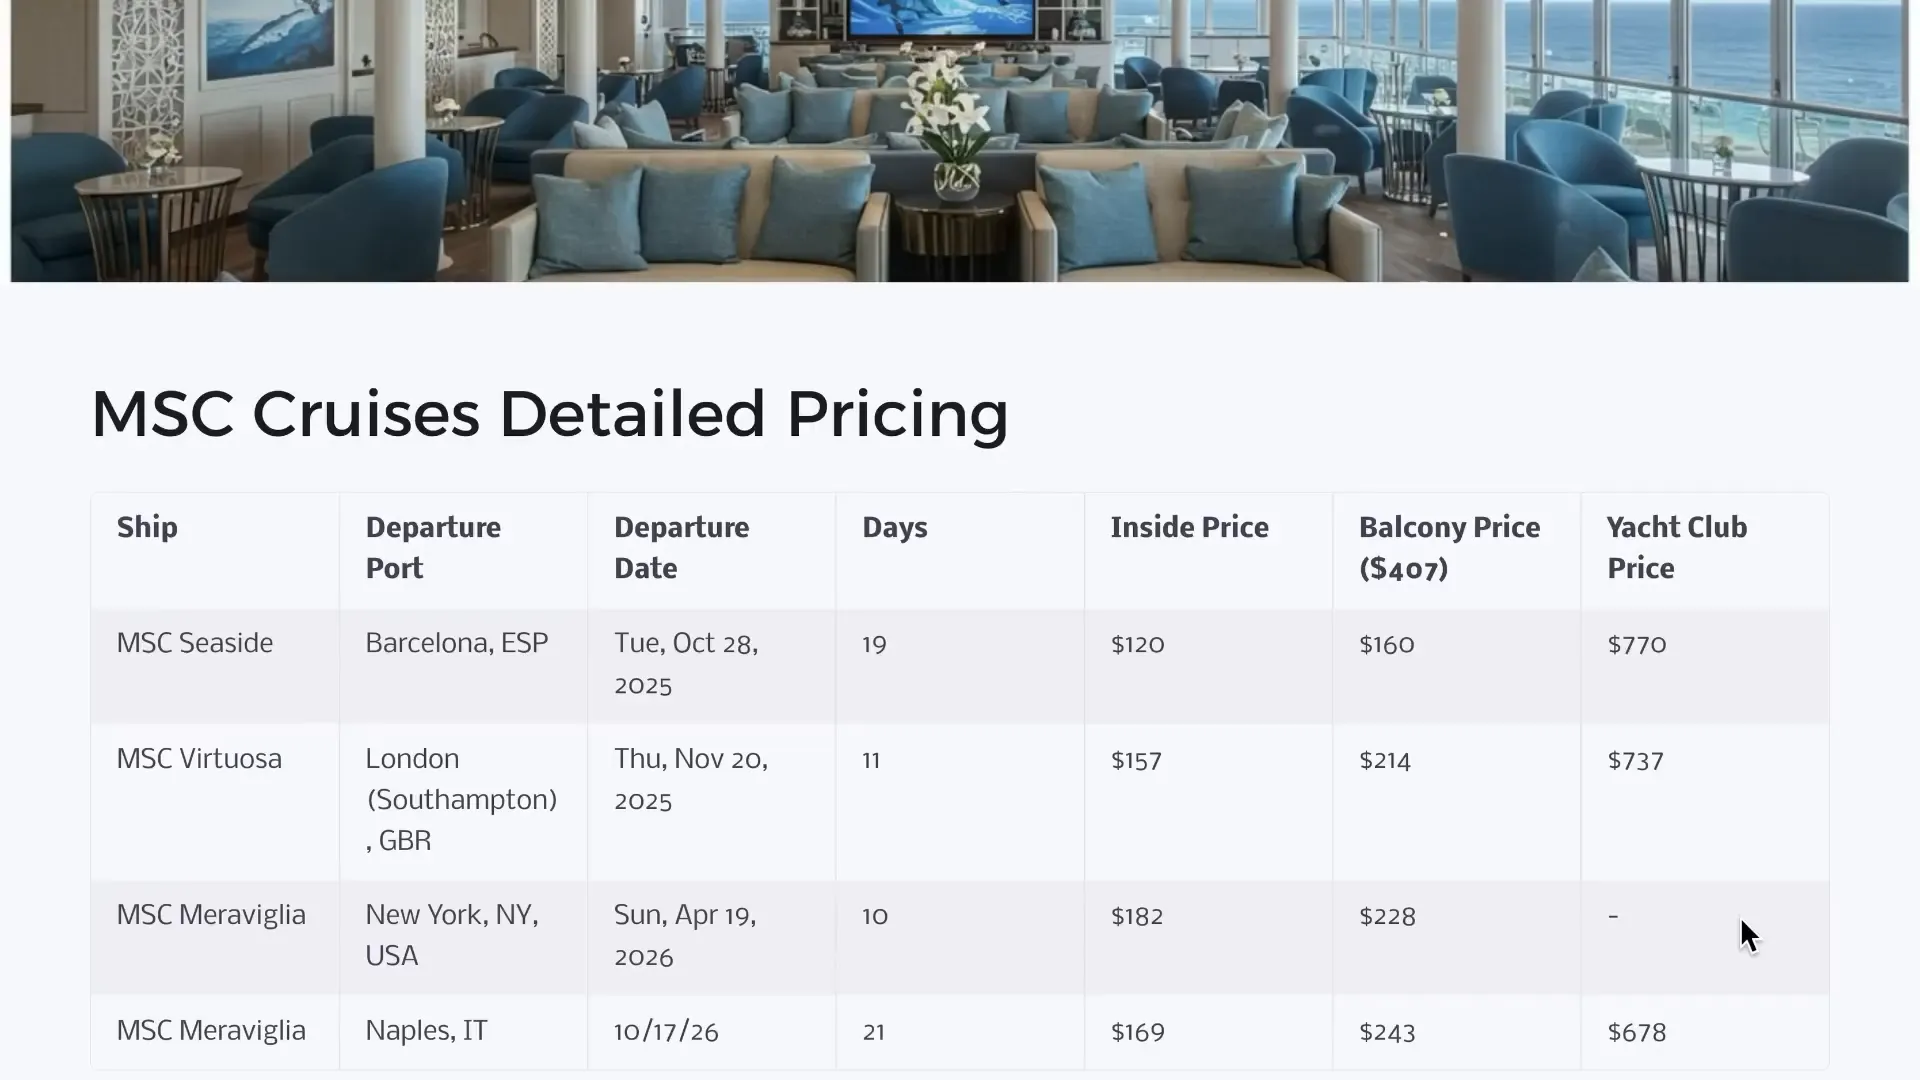This screenshot has height=1080, width=1920.
Task: Click the $214 balcony price cell
Action: point(1384,760)
